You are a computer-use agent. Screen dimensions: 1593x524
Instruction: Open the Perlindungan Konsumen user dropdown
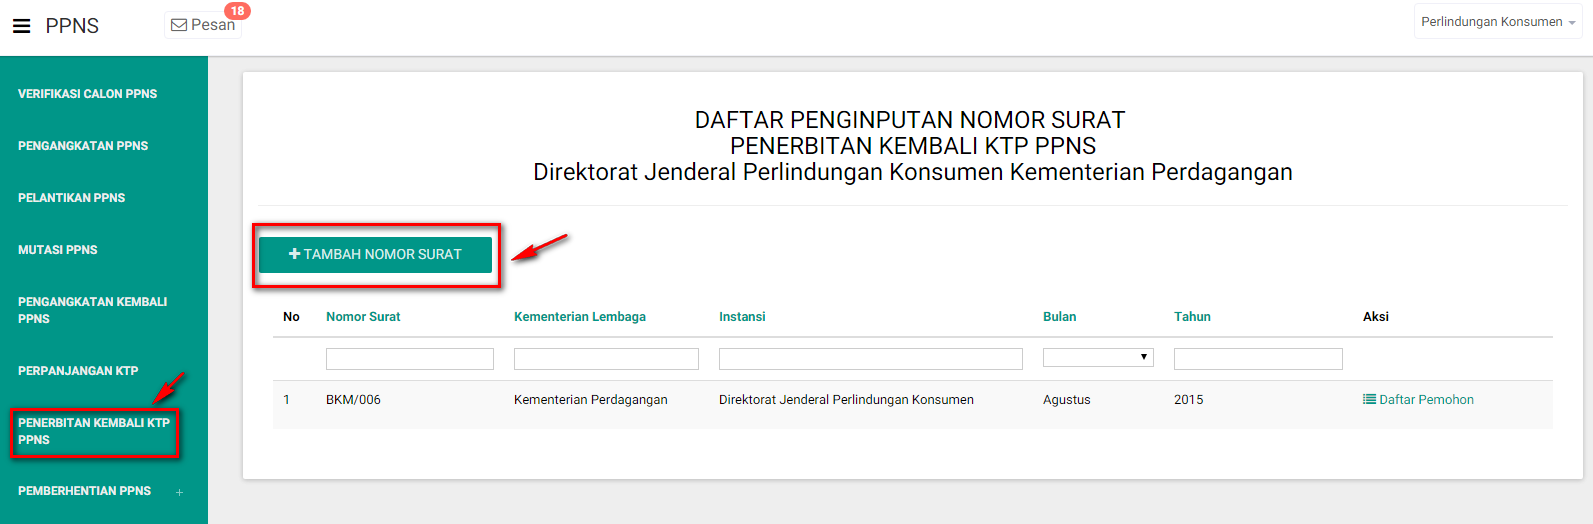(1497, 22)
